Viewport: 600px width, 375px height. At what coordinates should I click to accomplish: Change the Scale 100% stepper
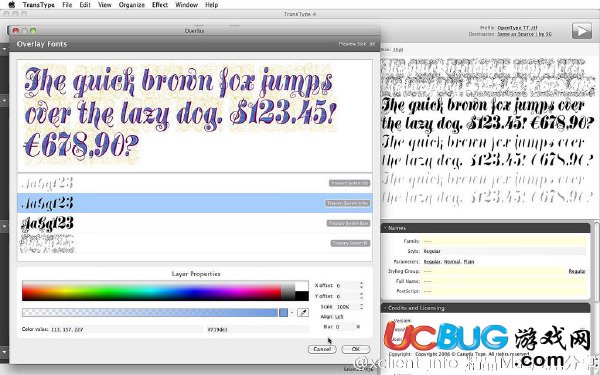(x=361, y=307)
